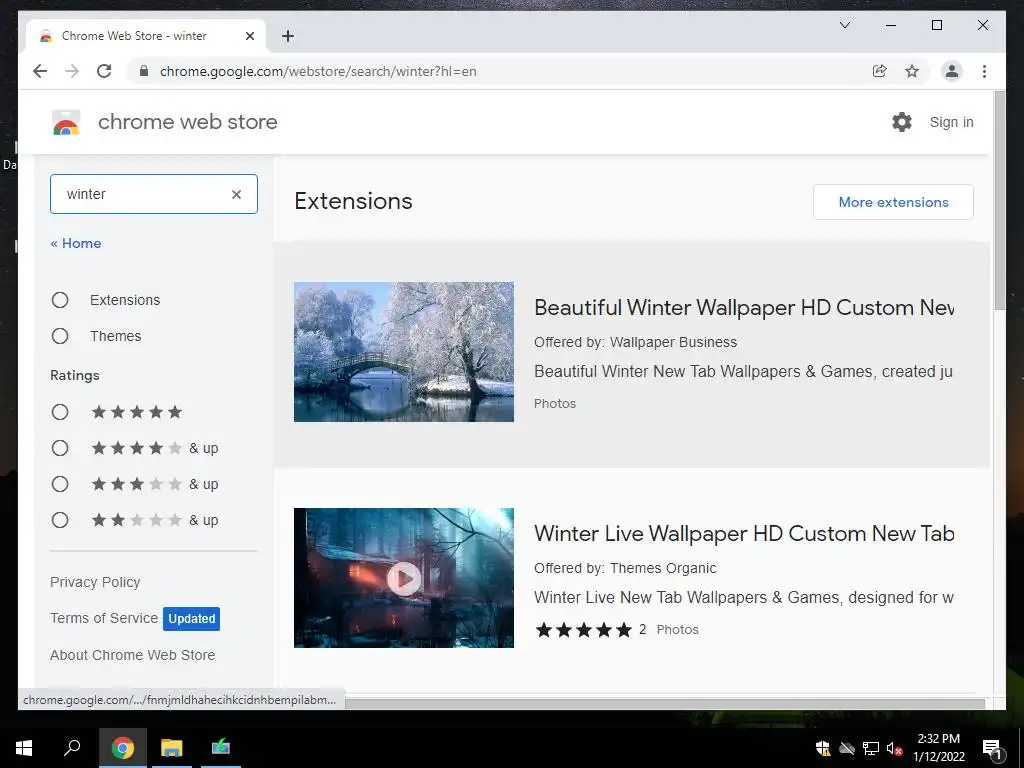Return to the web store Home
Viewport: 1024px width, 768px height.
76,243
